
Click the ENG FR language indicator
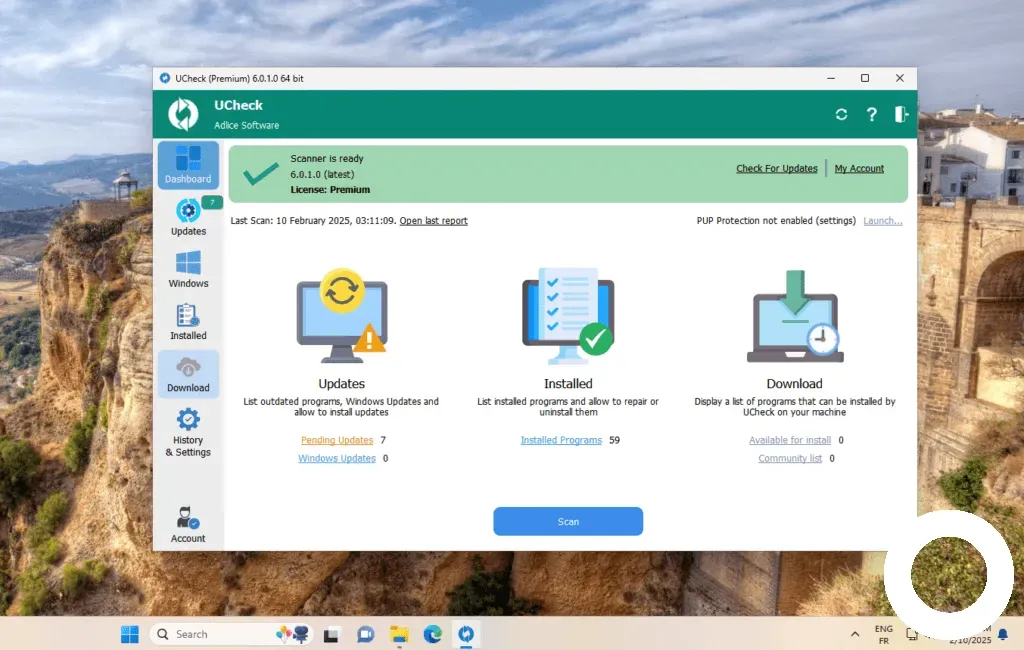coord(884,634)
